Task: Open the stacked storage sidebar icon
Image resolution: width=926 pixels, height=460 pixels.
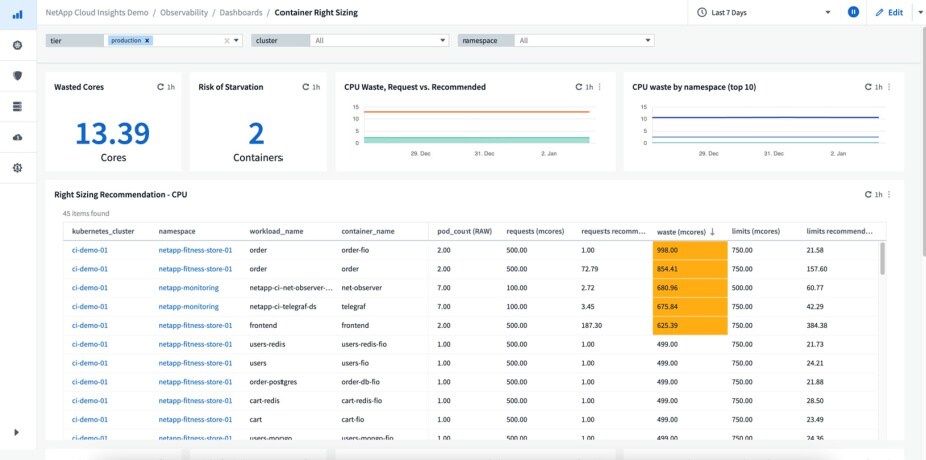Action: (17, 106)
